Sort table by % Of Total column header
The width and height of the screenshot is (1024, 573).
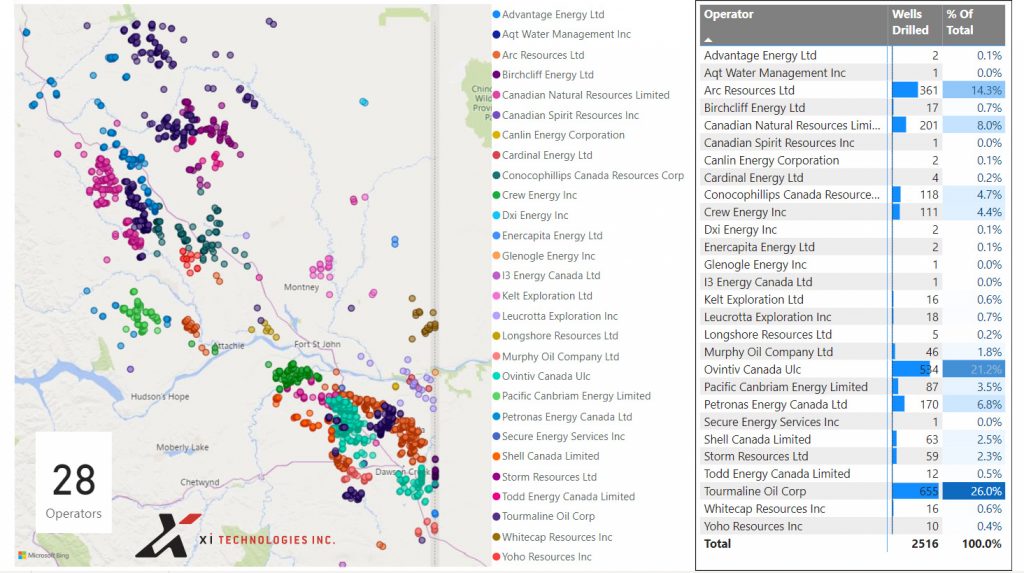point(959,22)
